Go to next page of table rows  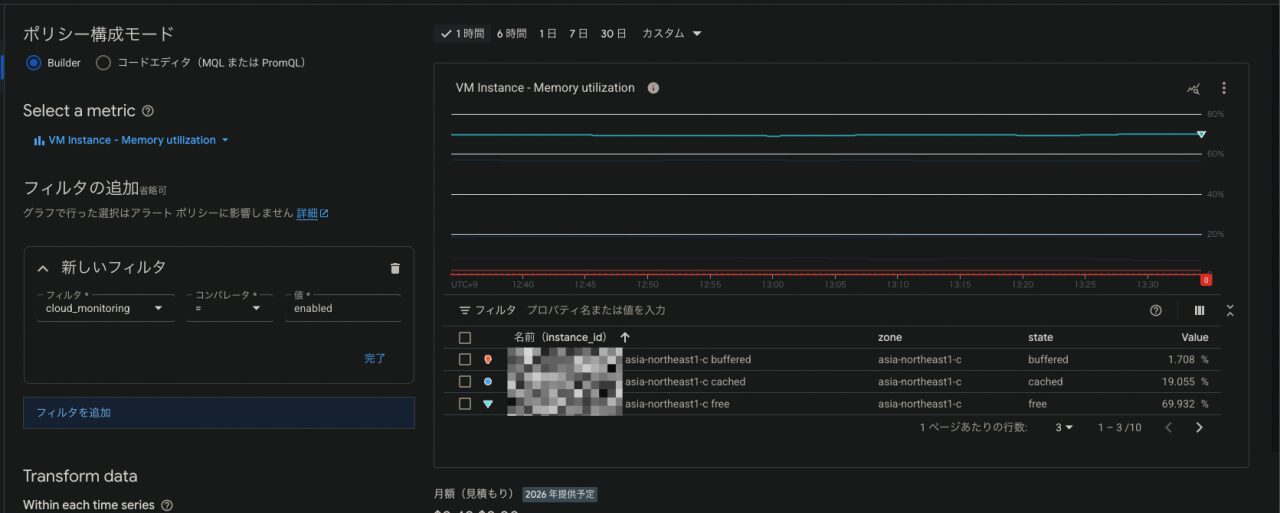(x=1199, y=428)
